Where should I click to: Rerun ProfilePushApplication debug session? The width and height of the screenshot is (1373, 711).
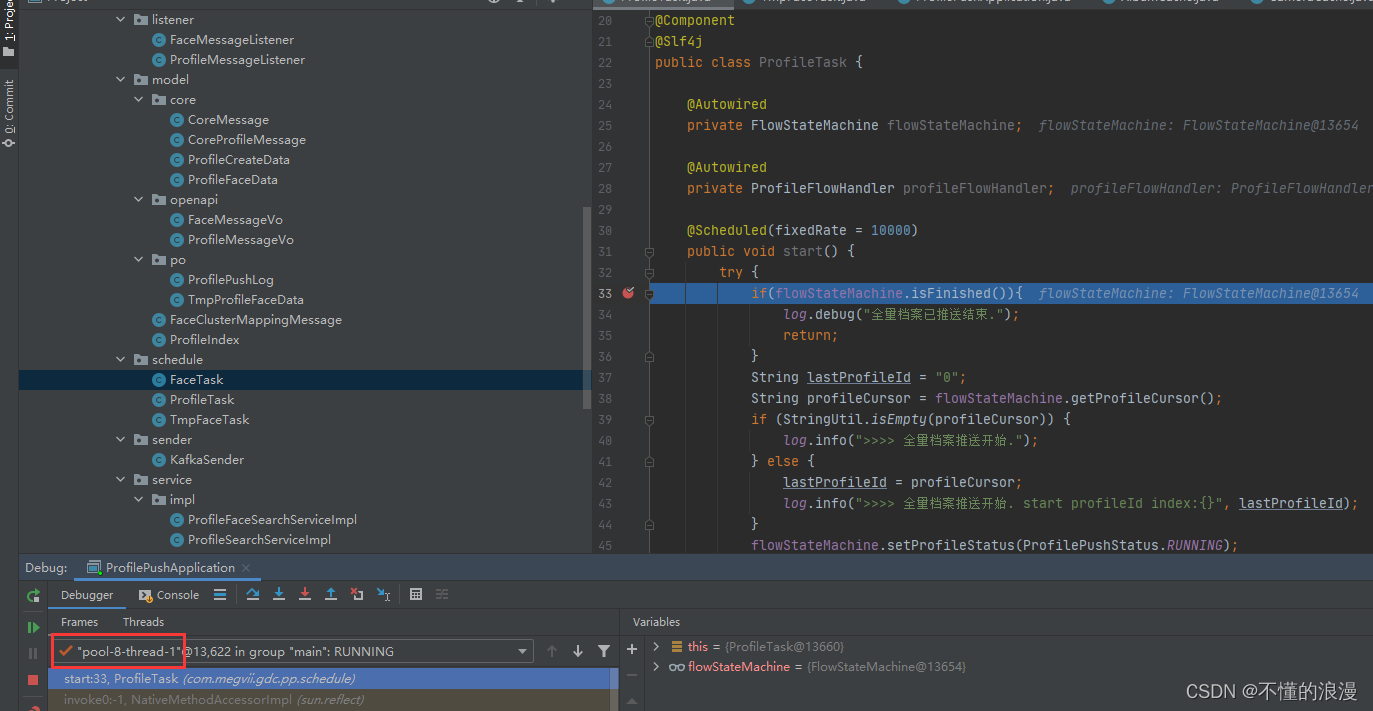[33, 595]
